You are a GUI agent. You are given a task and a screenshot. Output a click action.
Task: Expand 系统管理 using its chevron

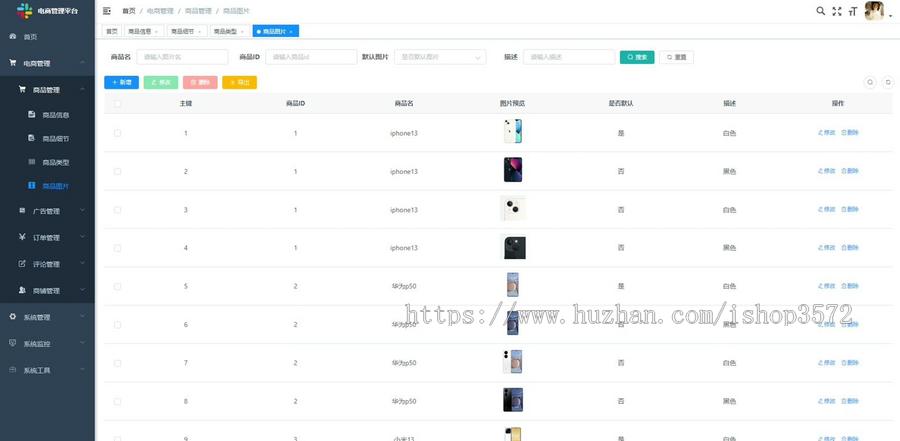(x=82, y=316)
